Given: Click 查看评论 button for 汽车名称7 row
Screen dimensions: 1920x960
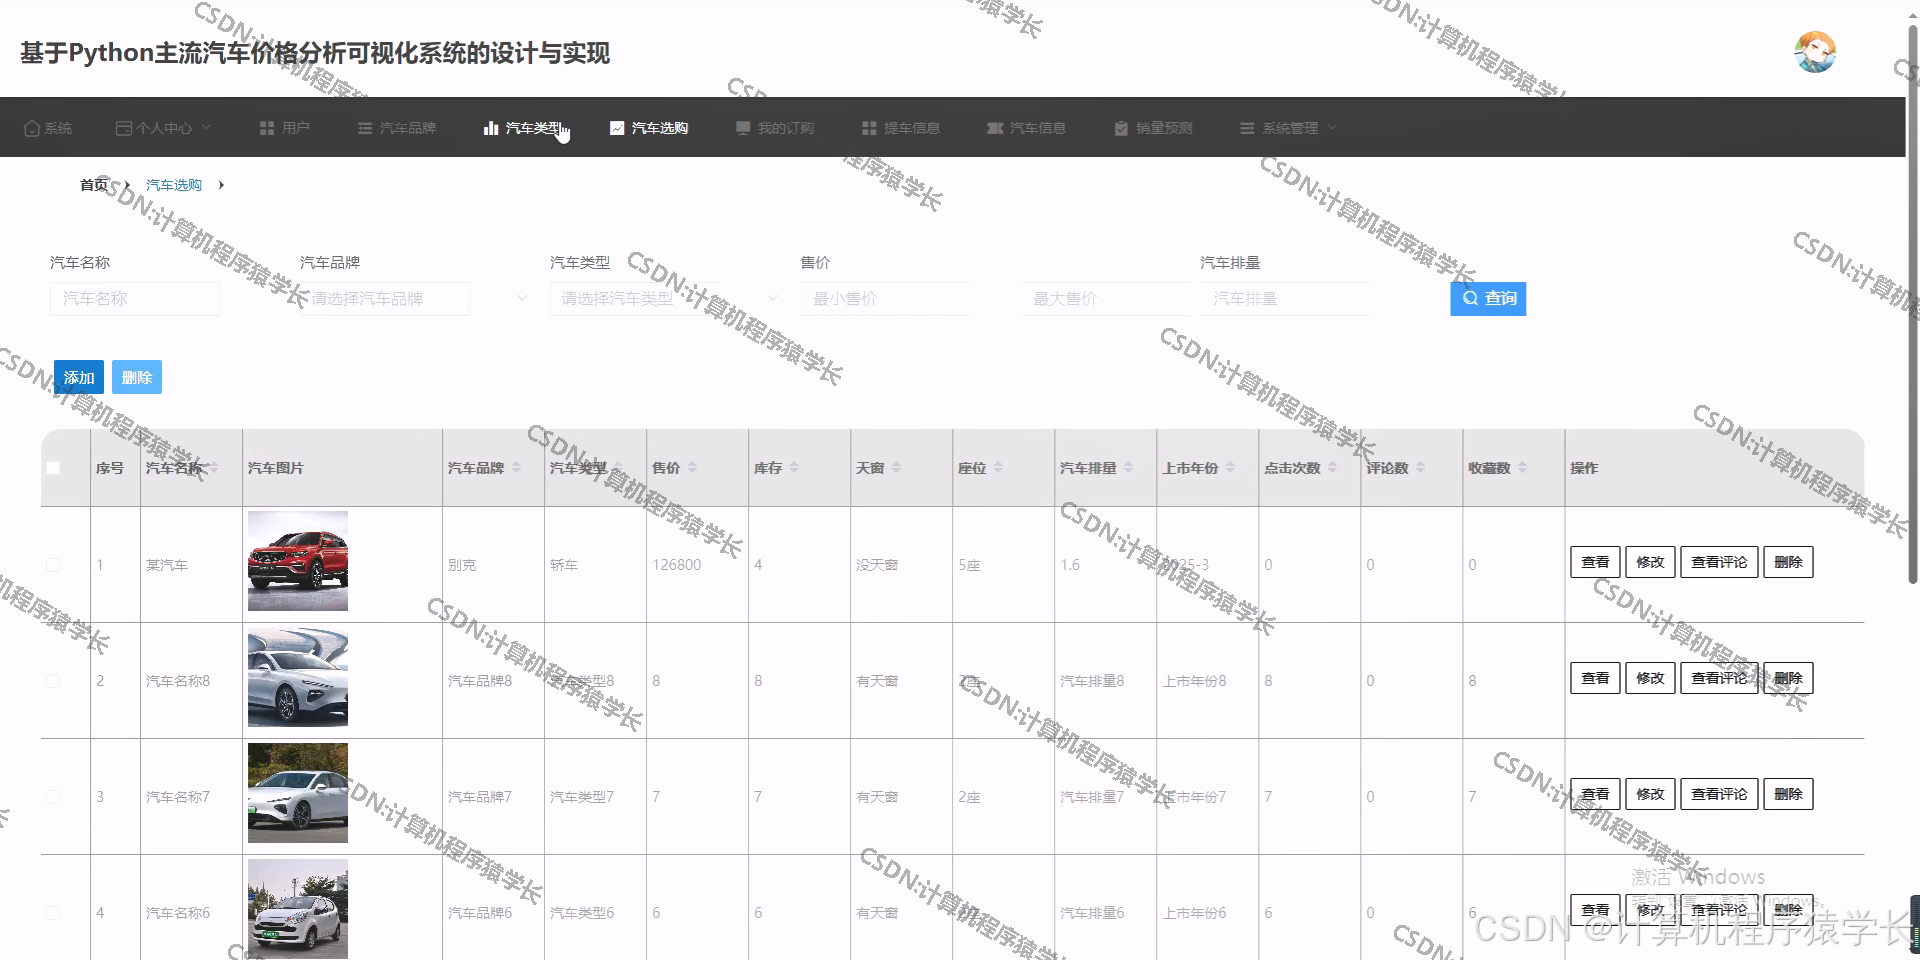Looking at the screenshot, I should (1719, 794).
